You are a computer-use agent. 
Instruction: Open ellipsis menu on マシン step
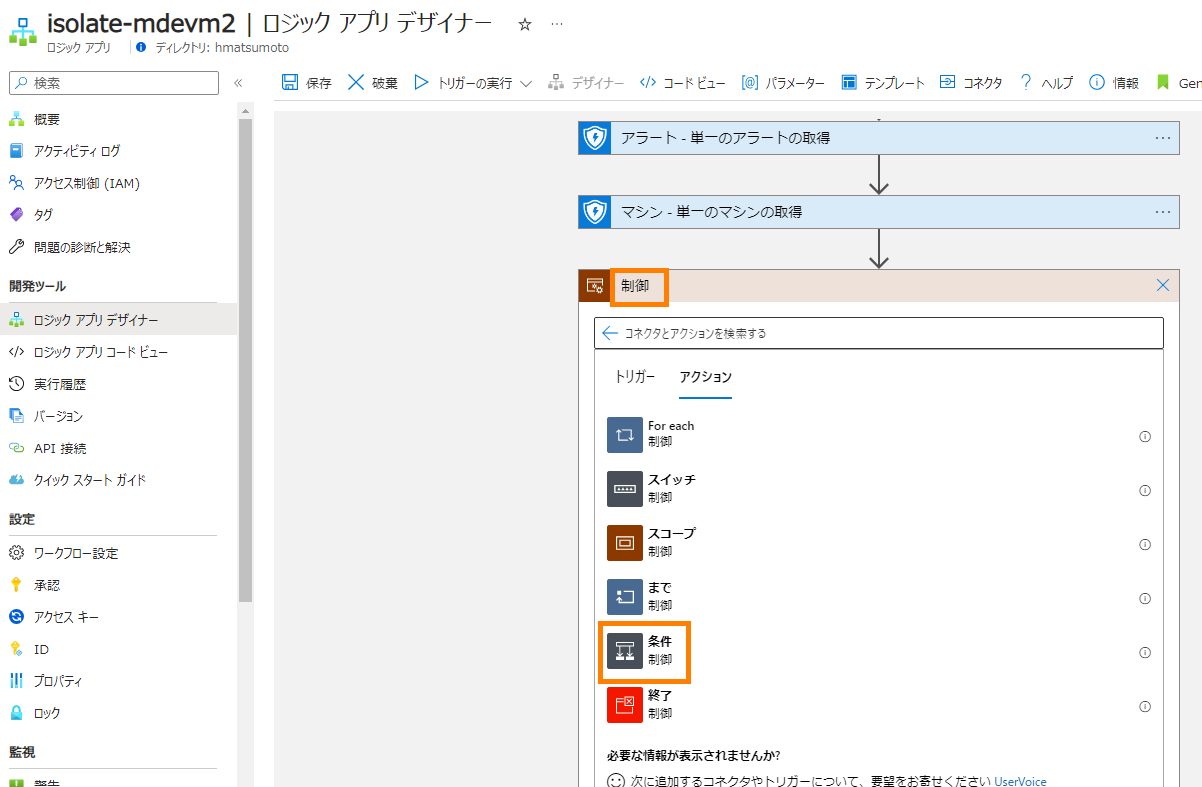1162,212
